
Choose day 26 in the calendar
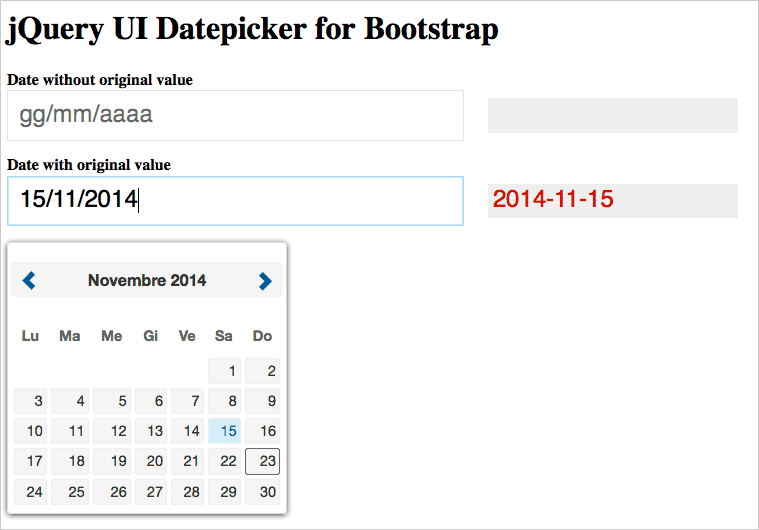[x=112, y=492]
